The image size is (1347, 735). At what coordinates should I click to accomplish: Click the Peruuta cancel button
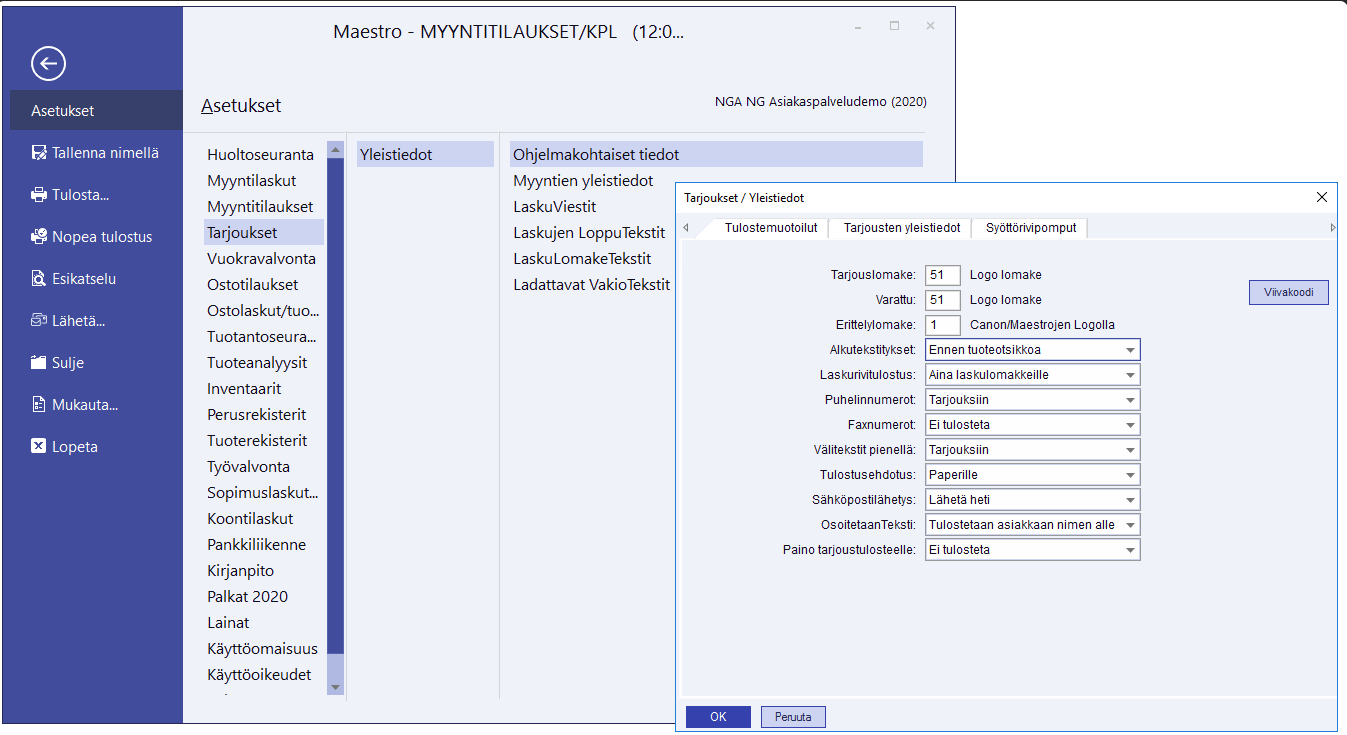[793, 717]
